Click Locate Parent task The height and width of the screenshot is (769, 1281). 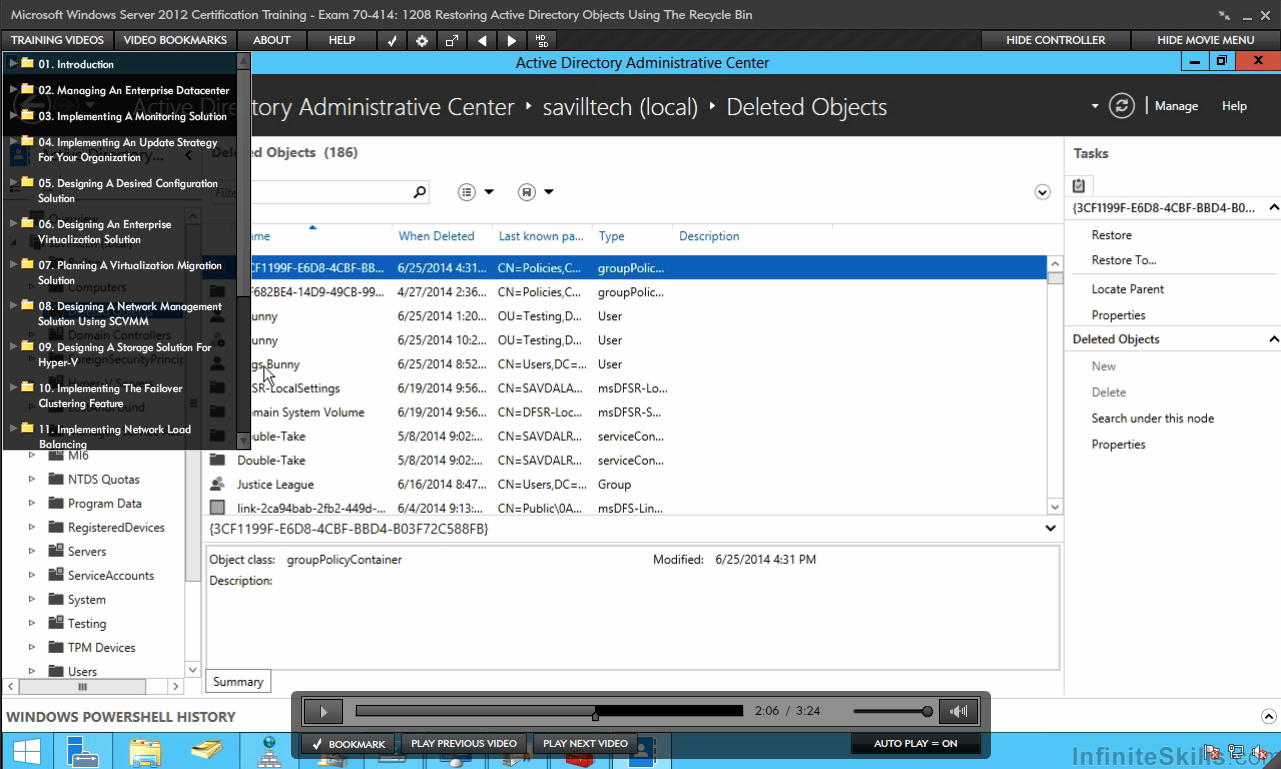[x=1127, y=289]
